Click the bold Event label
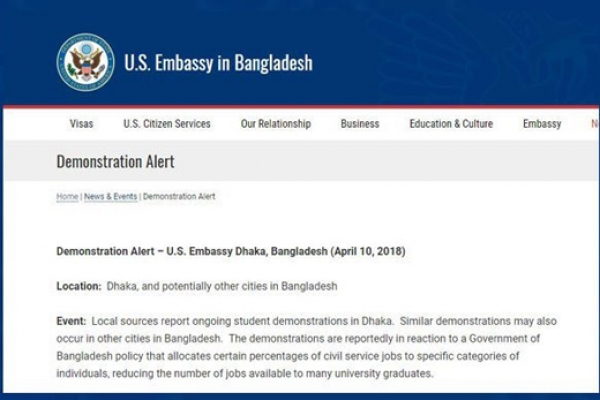This screenshot has height=400, width=600. click(71, 321)
